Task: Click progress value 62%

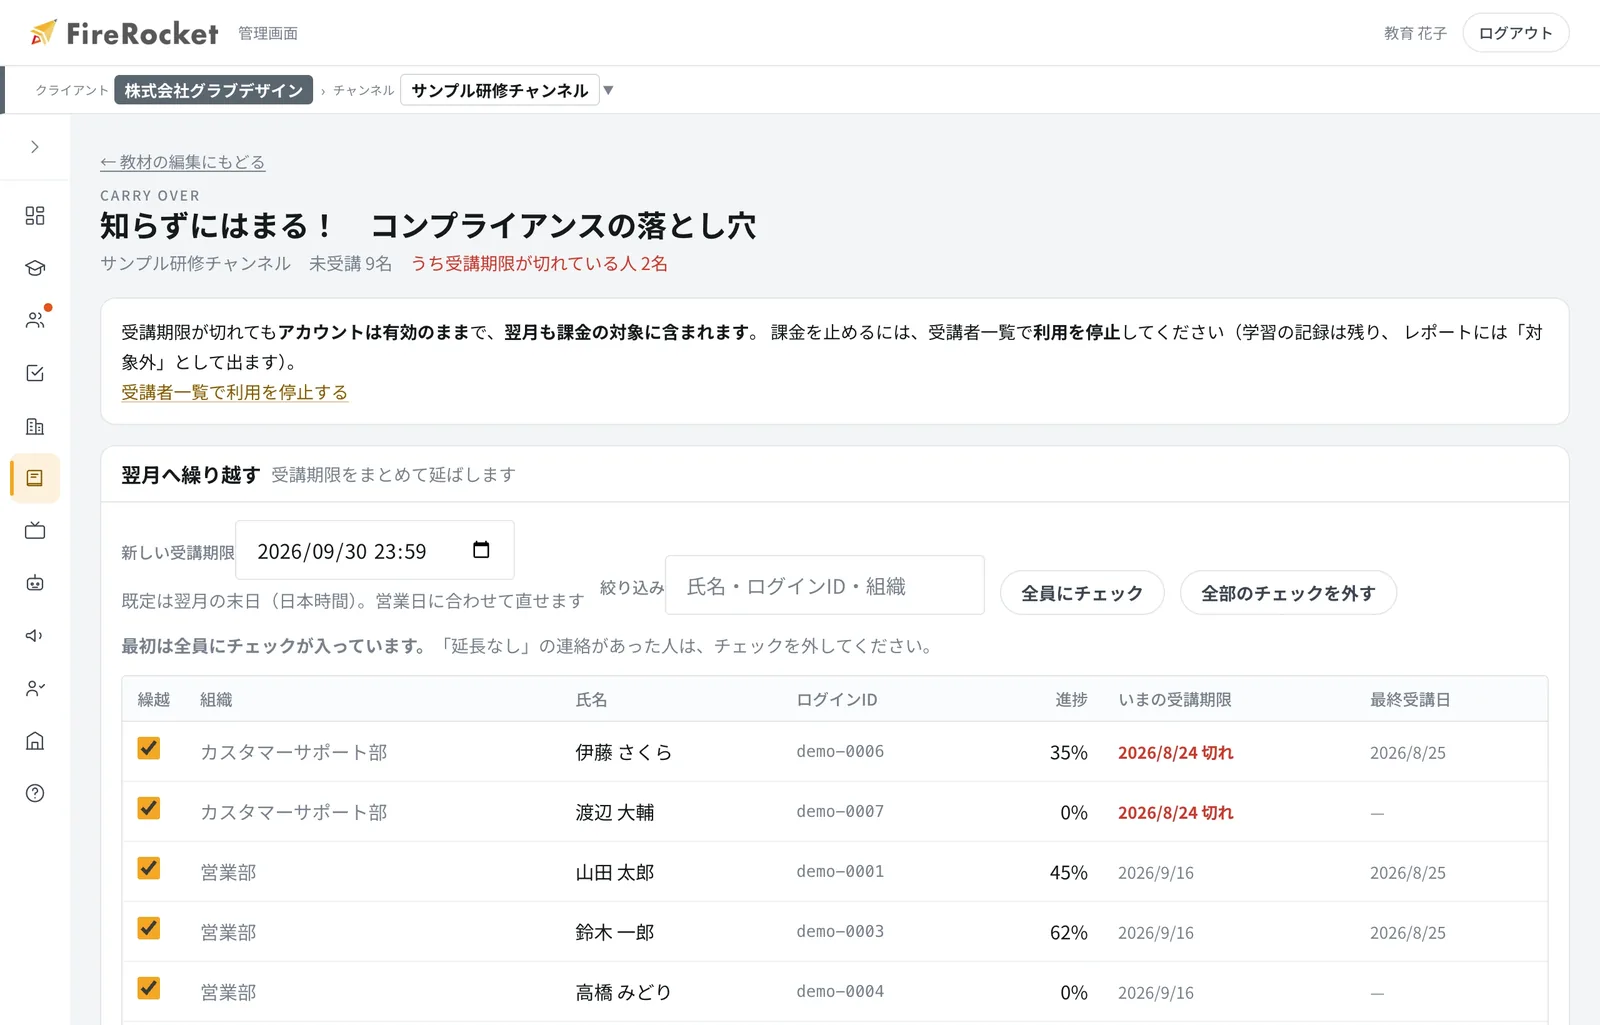Action: point(1069,932)
